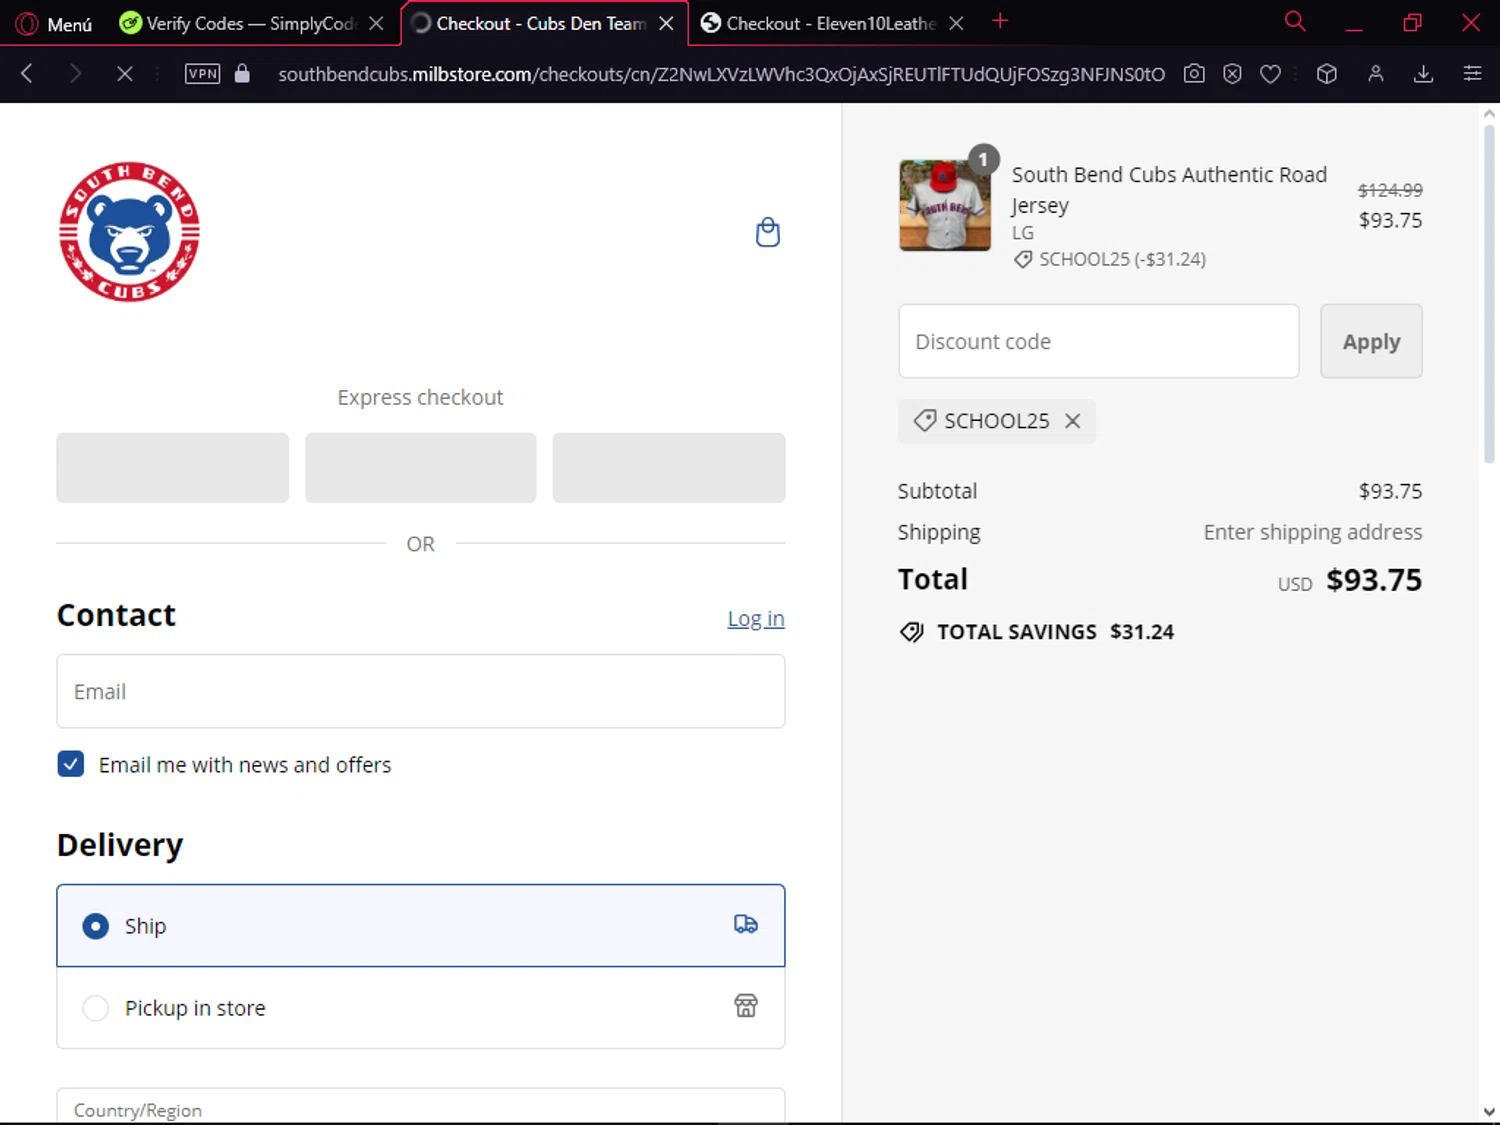
Task: Click the South Bend Cubs Authentic Road Jersey title
Action: click(x=1169, y=190)
